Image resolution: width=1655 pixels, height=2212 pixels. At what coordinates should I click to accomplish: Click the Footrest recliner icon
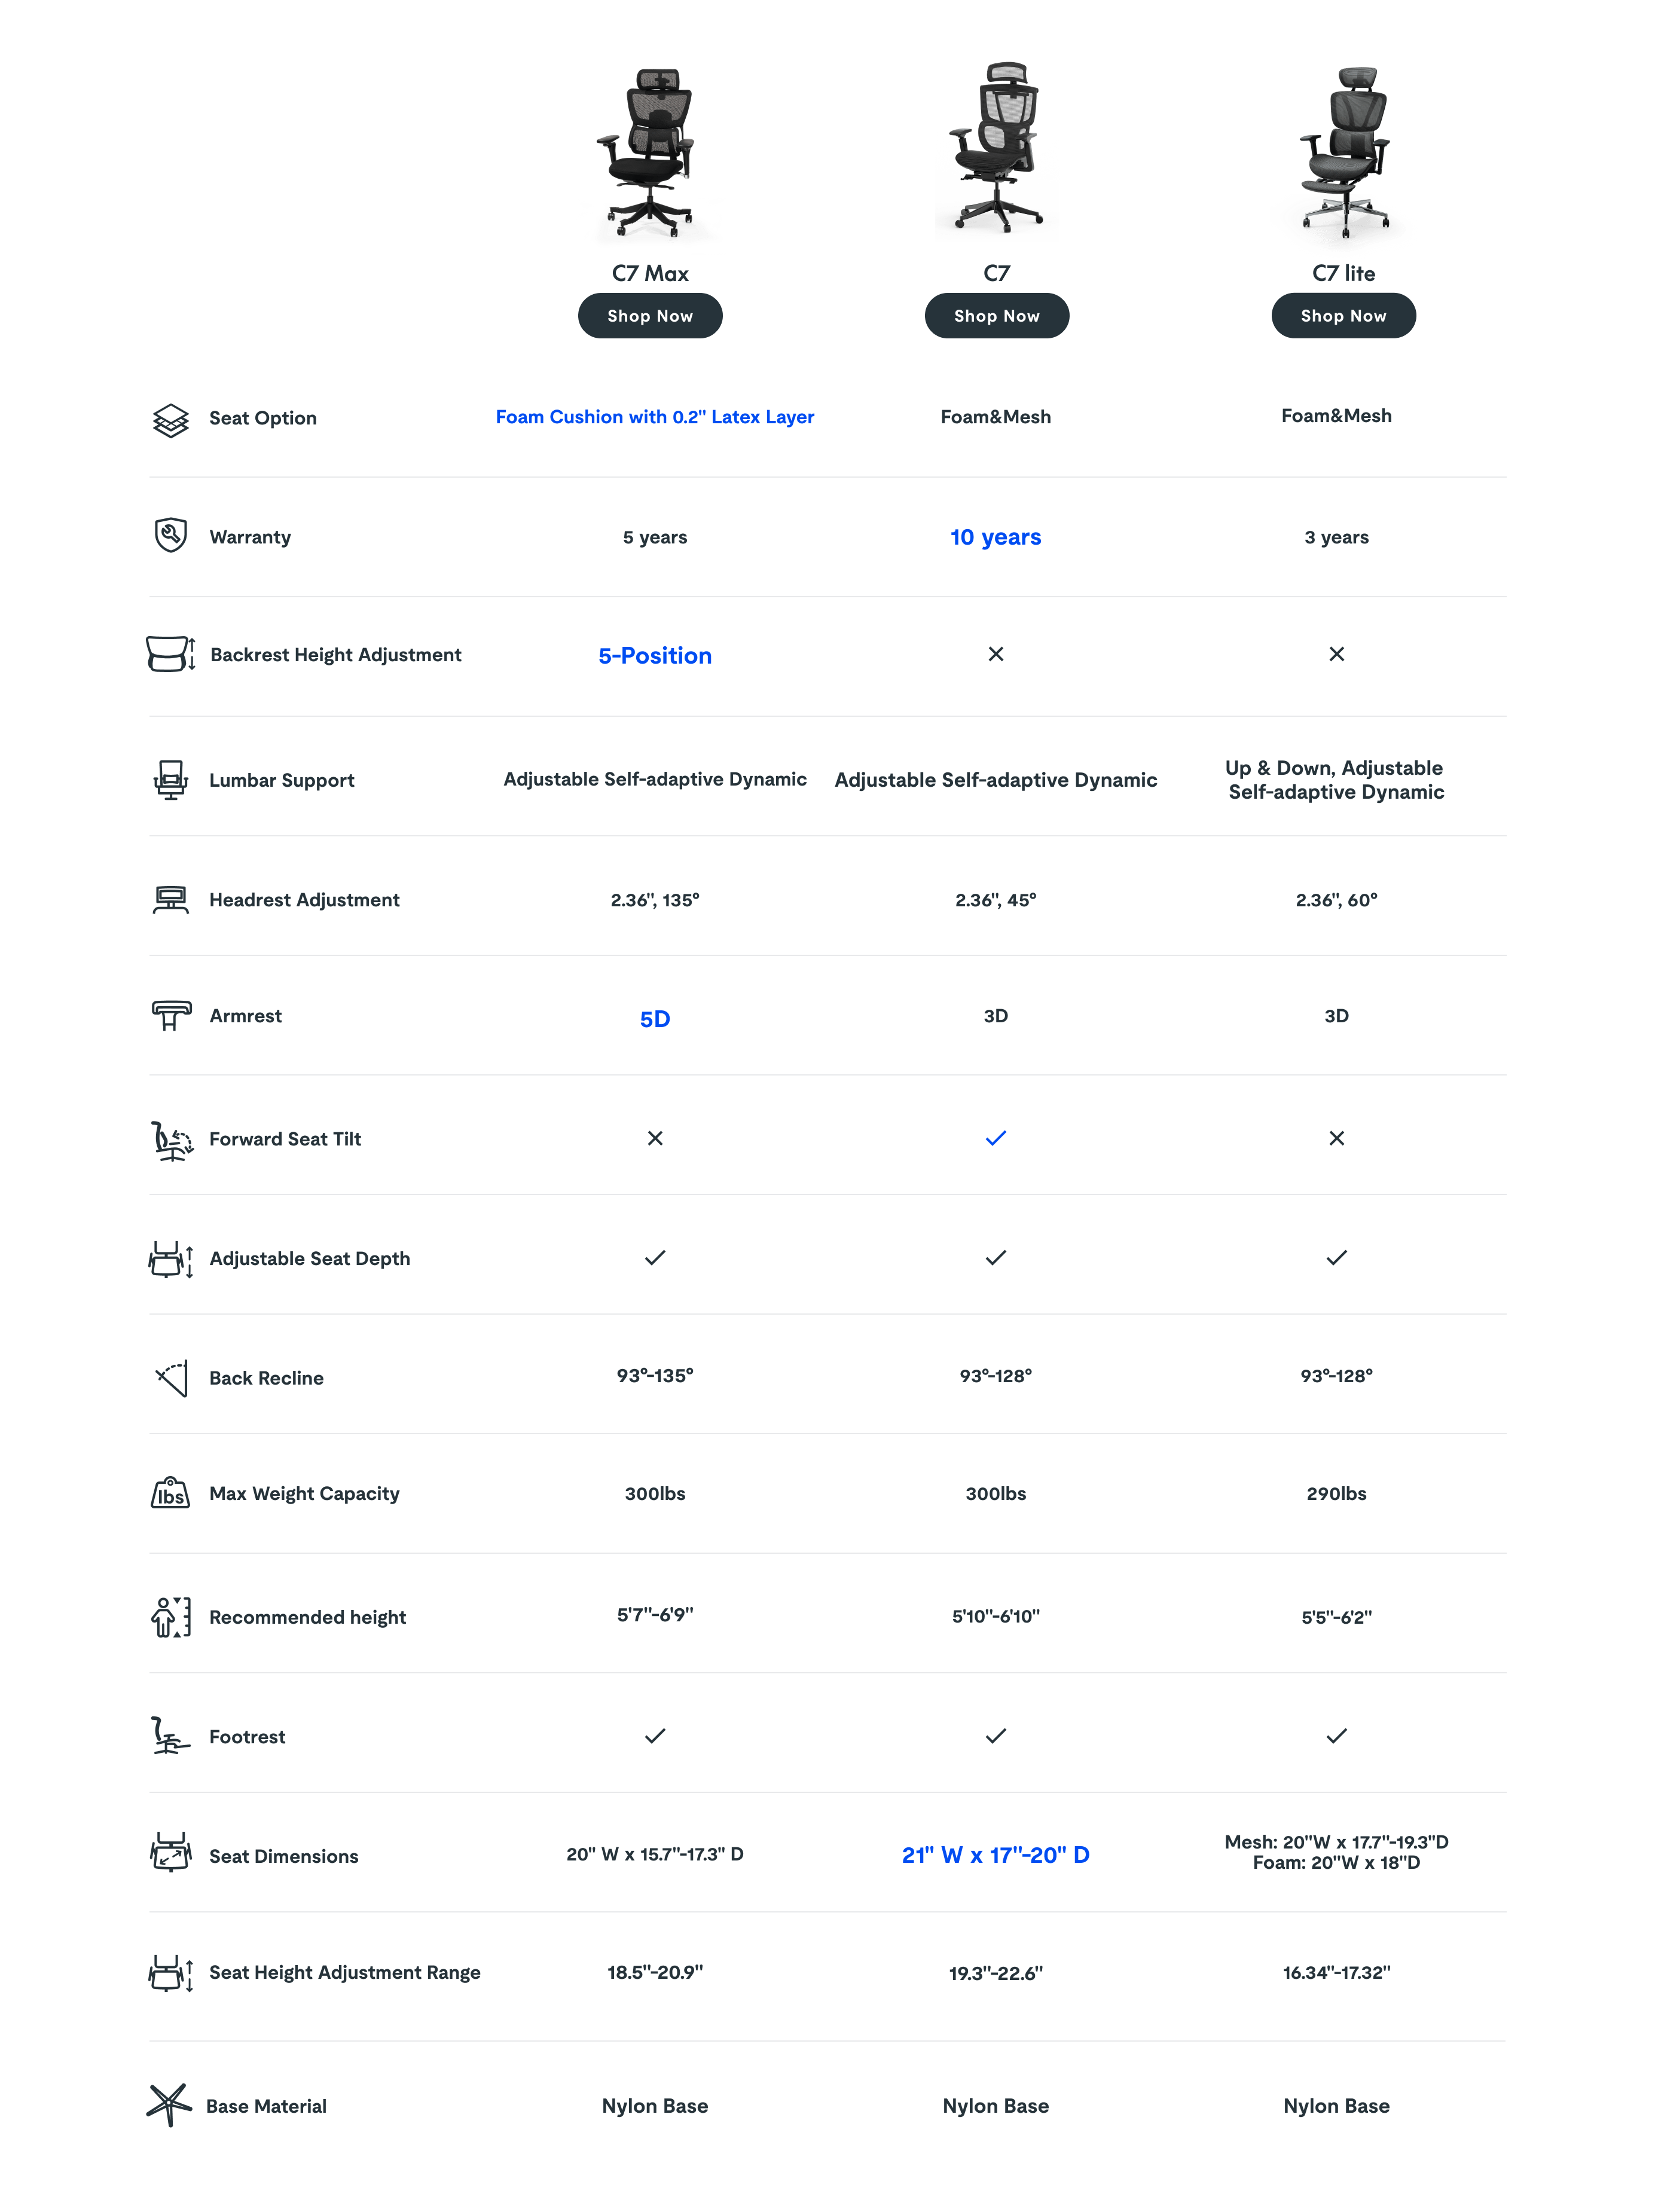[171, 1736]
